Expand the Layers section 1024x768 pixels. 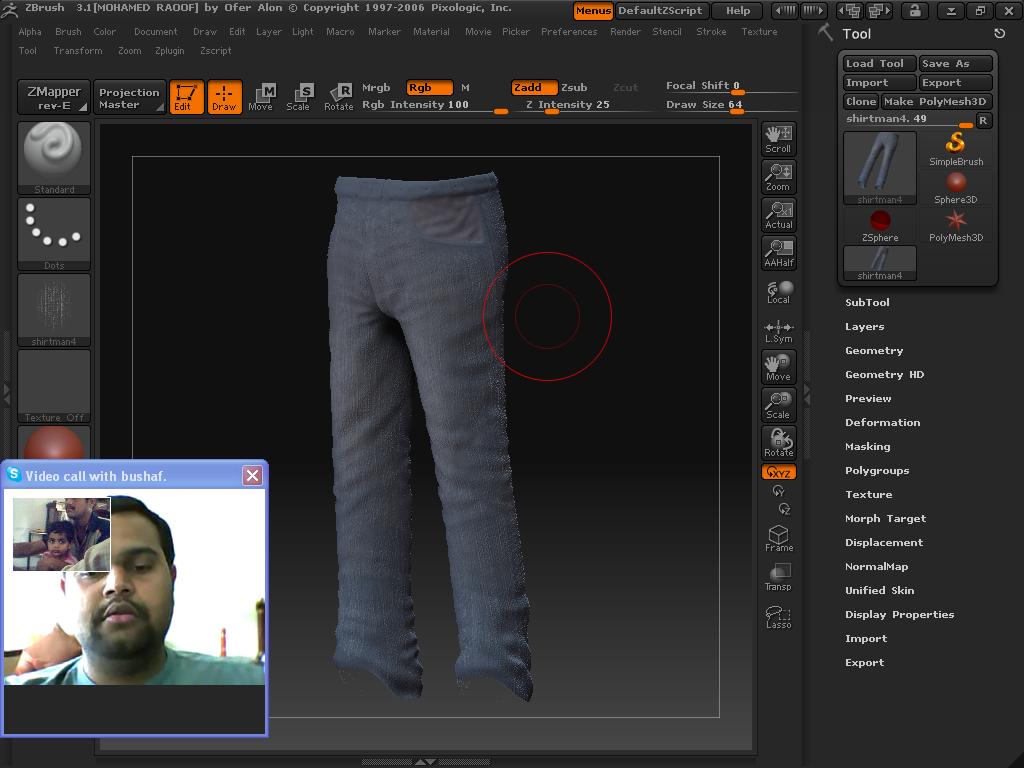865,327
